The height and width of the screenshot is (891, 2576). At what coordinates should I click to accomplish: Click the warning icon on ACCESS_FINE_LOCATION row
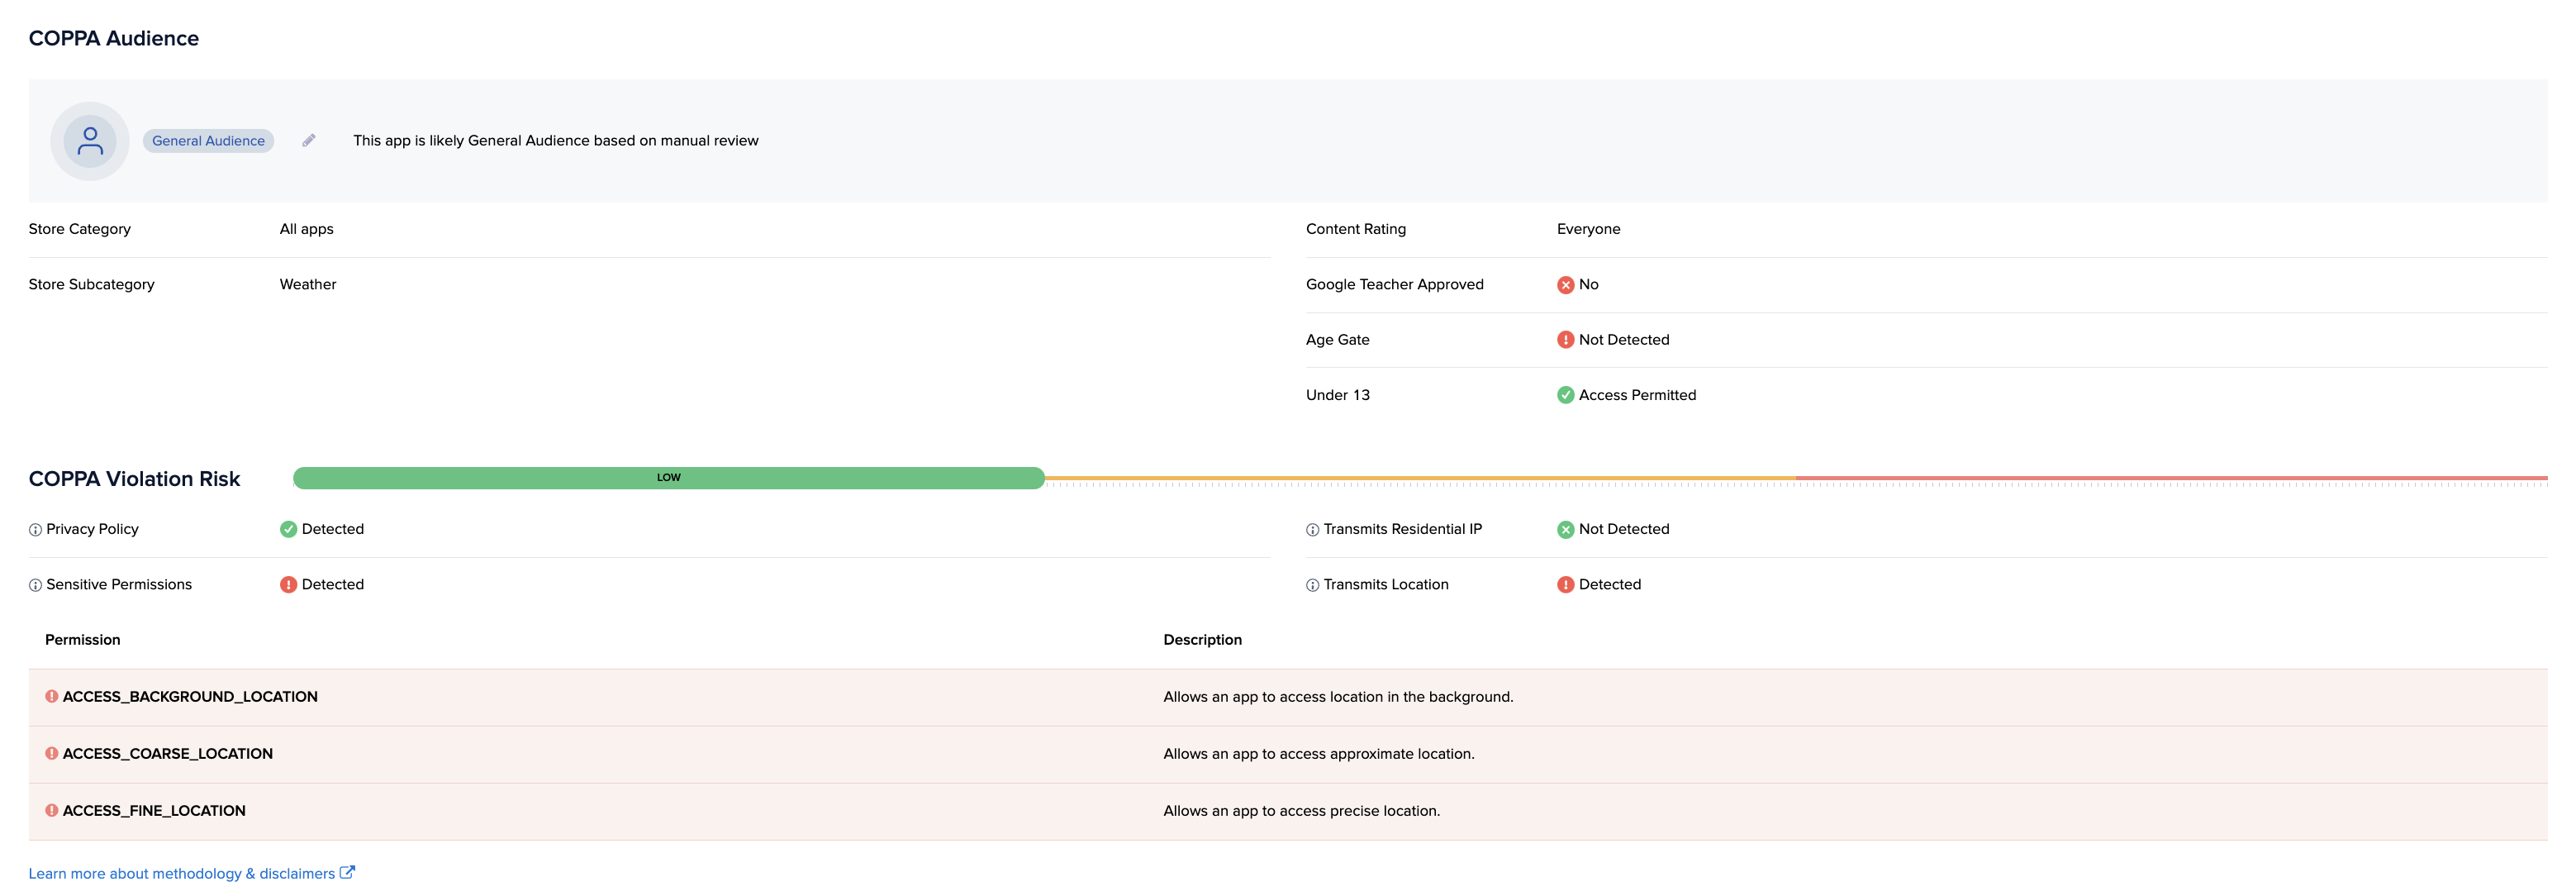(x=51, y=811)
